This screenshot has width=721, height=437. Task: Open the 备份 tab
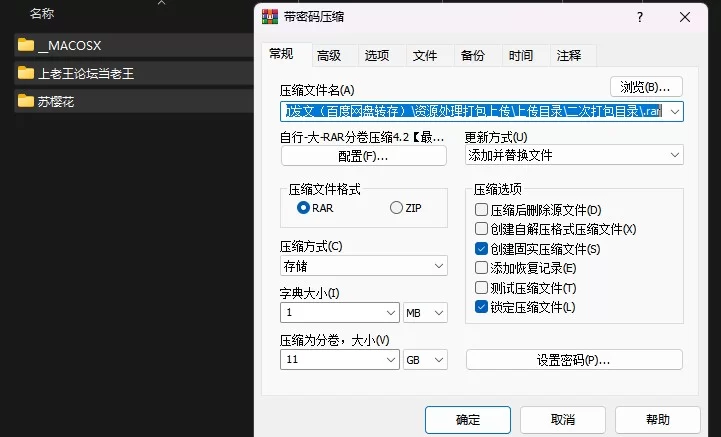[x=473, y=56]
